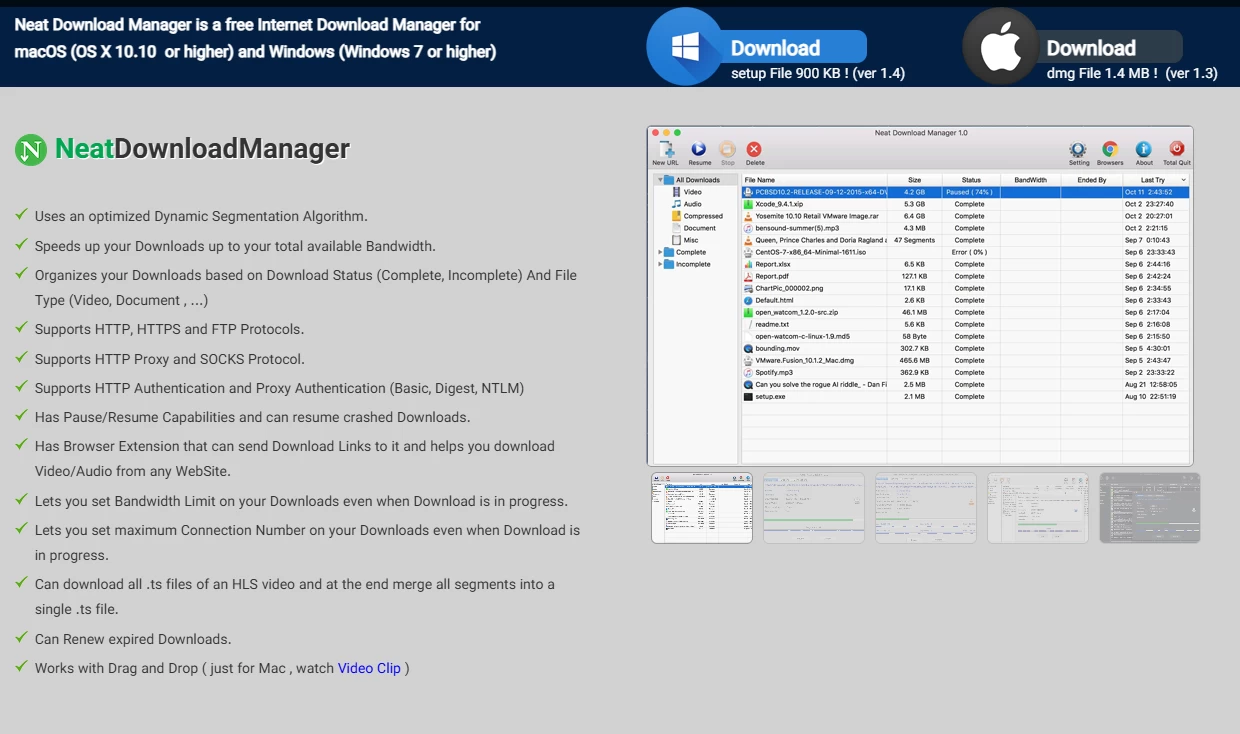
Task: Click the second screenshot thumbnail
Action: (813, 508)
